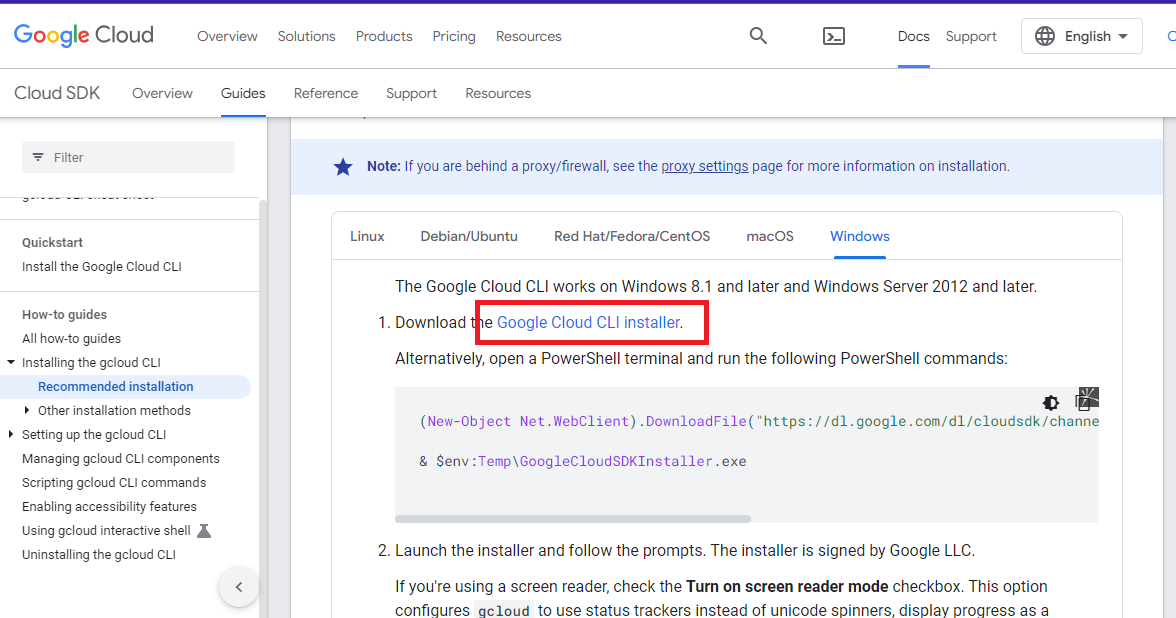Image resolution: width=1176 pixels, height=618 pixels.
Task: Click the beaker icon beside interactive shell
Action: [204, 531]
